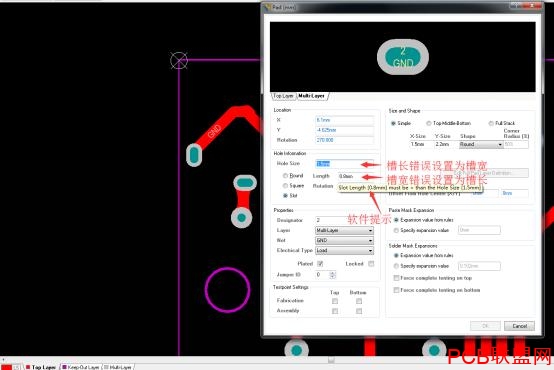This screenshot has height=370, width=554.
Task: Open the pad Shape dropdown showing Round
Action: coord(481,145)
